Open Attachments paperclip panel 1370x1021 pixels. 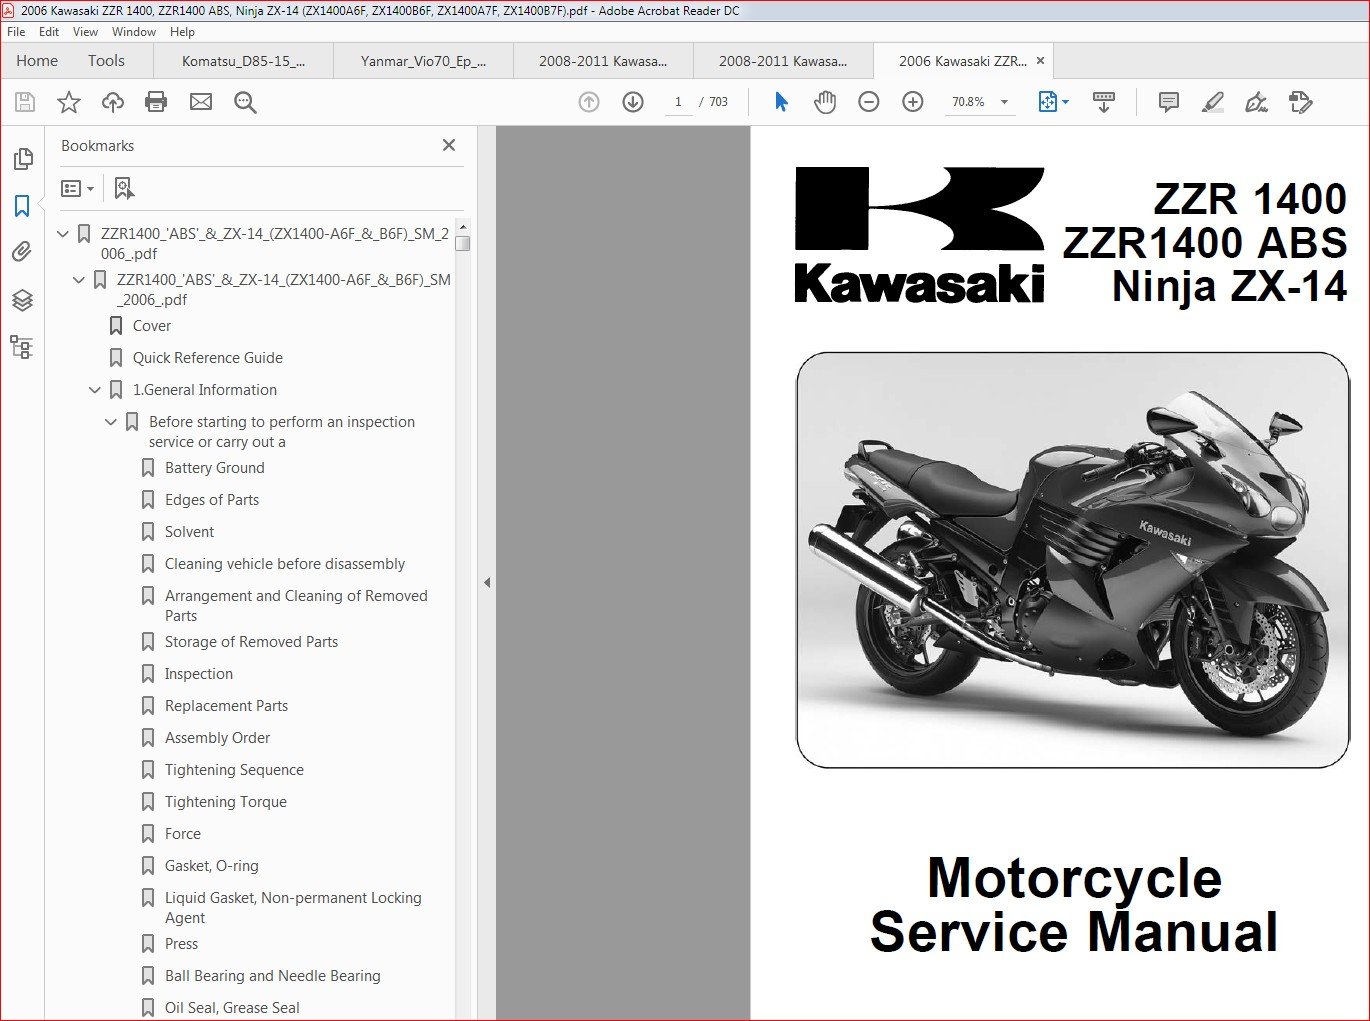pos(22,252)
